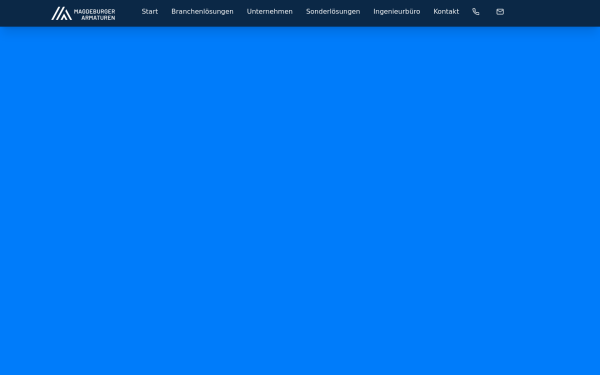Click the phone icon in the navbar
Screen dimensions: 600x375
click(476, 12)
